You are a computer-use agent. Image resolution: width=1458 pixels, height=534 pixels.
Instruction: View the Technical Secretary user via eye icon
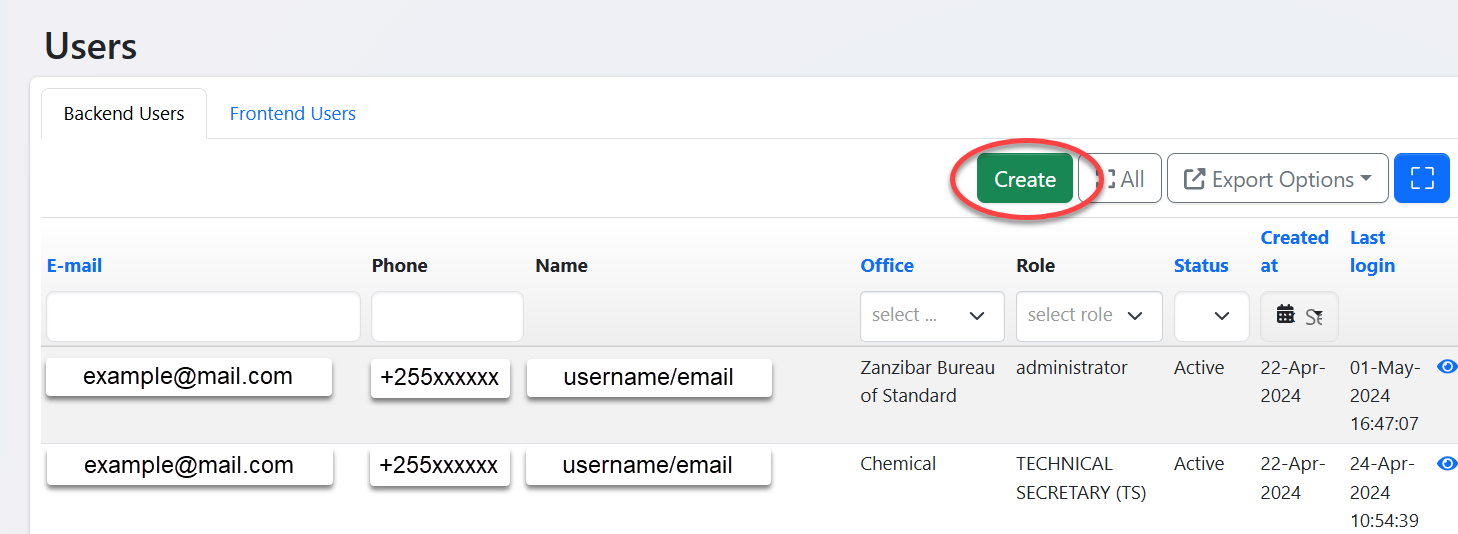1446,464
